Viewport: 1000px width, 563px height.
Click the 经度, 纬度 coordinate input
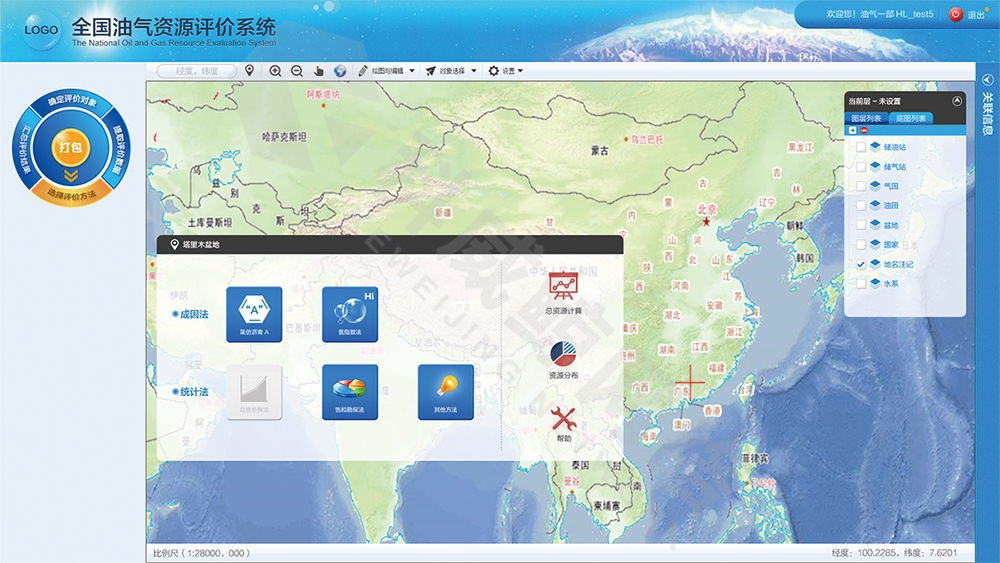pos(196,71)
